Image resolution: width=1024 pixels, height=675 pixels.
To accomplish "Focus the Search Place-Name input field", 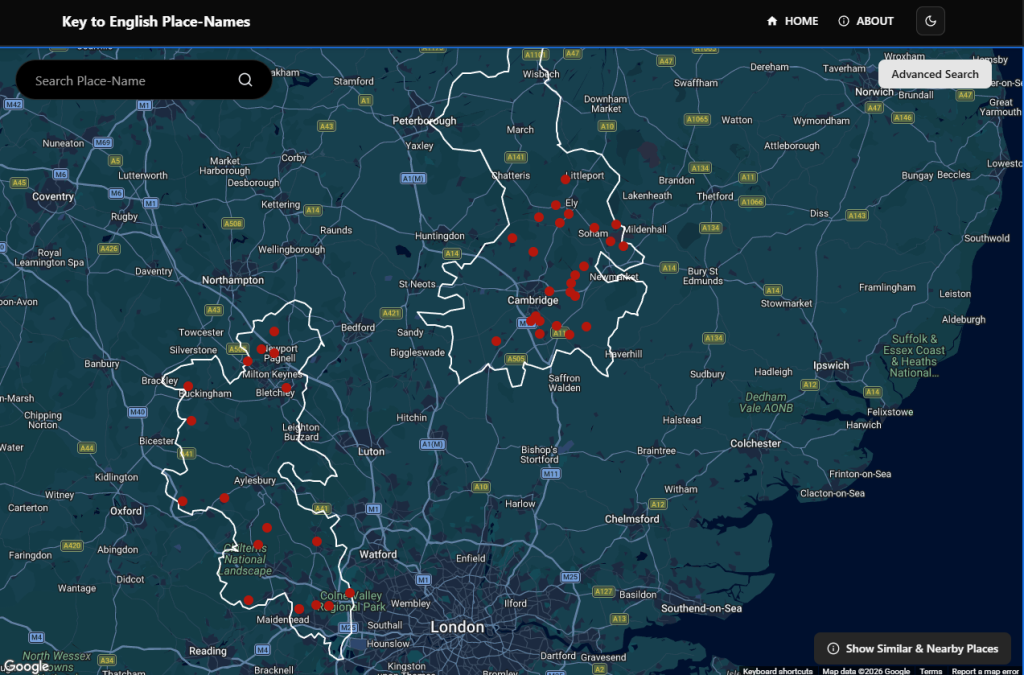I will (x=130, y=80).
